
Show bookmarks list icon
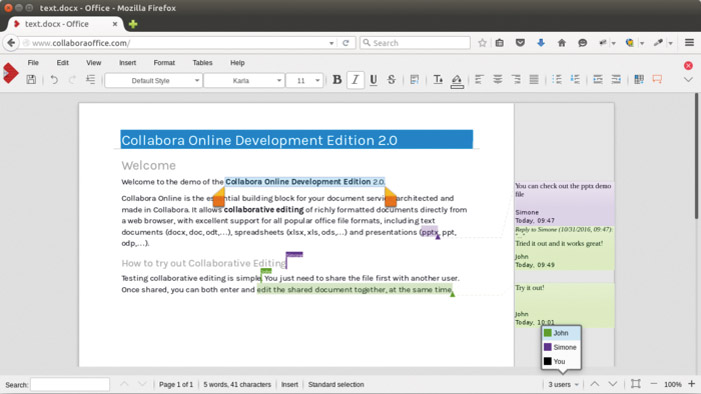click(x=499, y=43)
